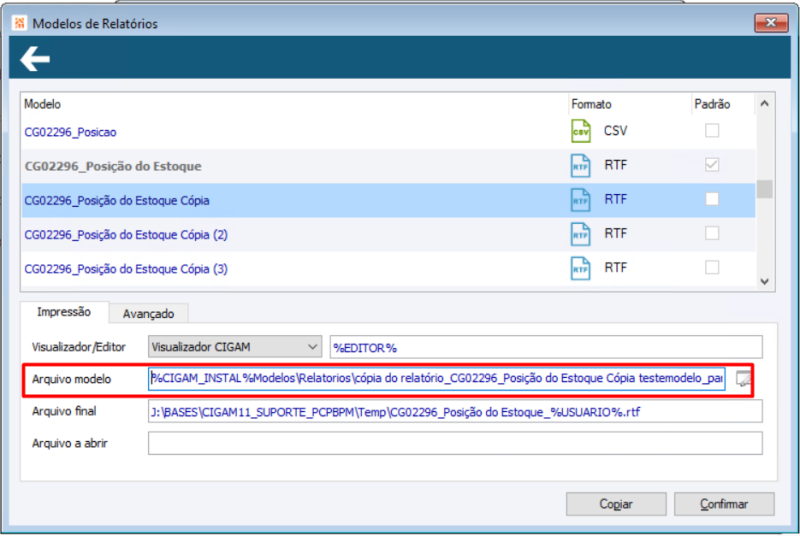The image size is (800, 536).
Task: Toggle Padrão checkbox for Posição do Estoque Cópia
Action: point(712,199)
